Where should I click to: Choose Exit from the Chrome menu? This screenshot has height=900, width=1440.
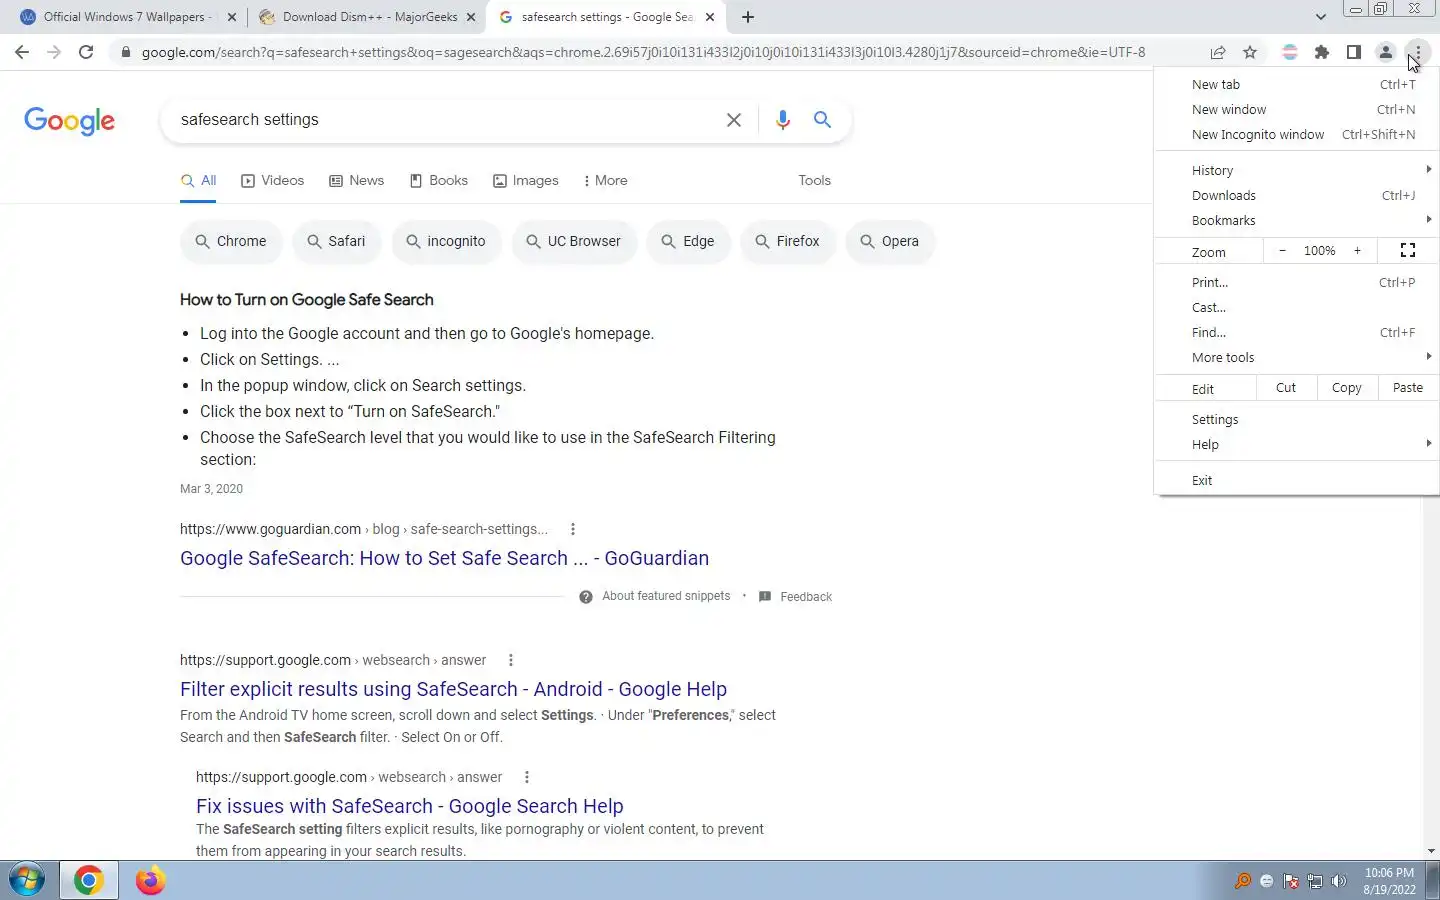point(1297,481)
